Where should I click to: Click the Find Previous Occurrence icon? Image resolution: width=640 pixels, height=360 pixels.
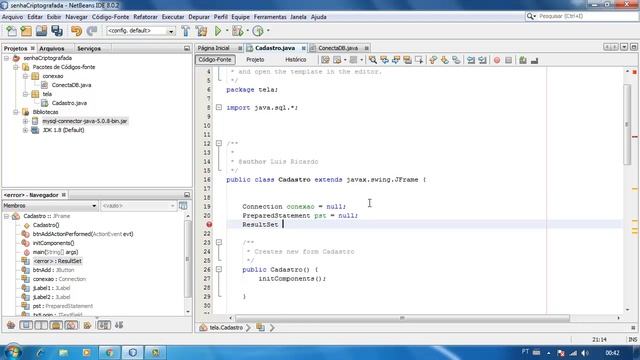coord(384,60)
